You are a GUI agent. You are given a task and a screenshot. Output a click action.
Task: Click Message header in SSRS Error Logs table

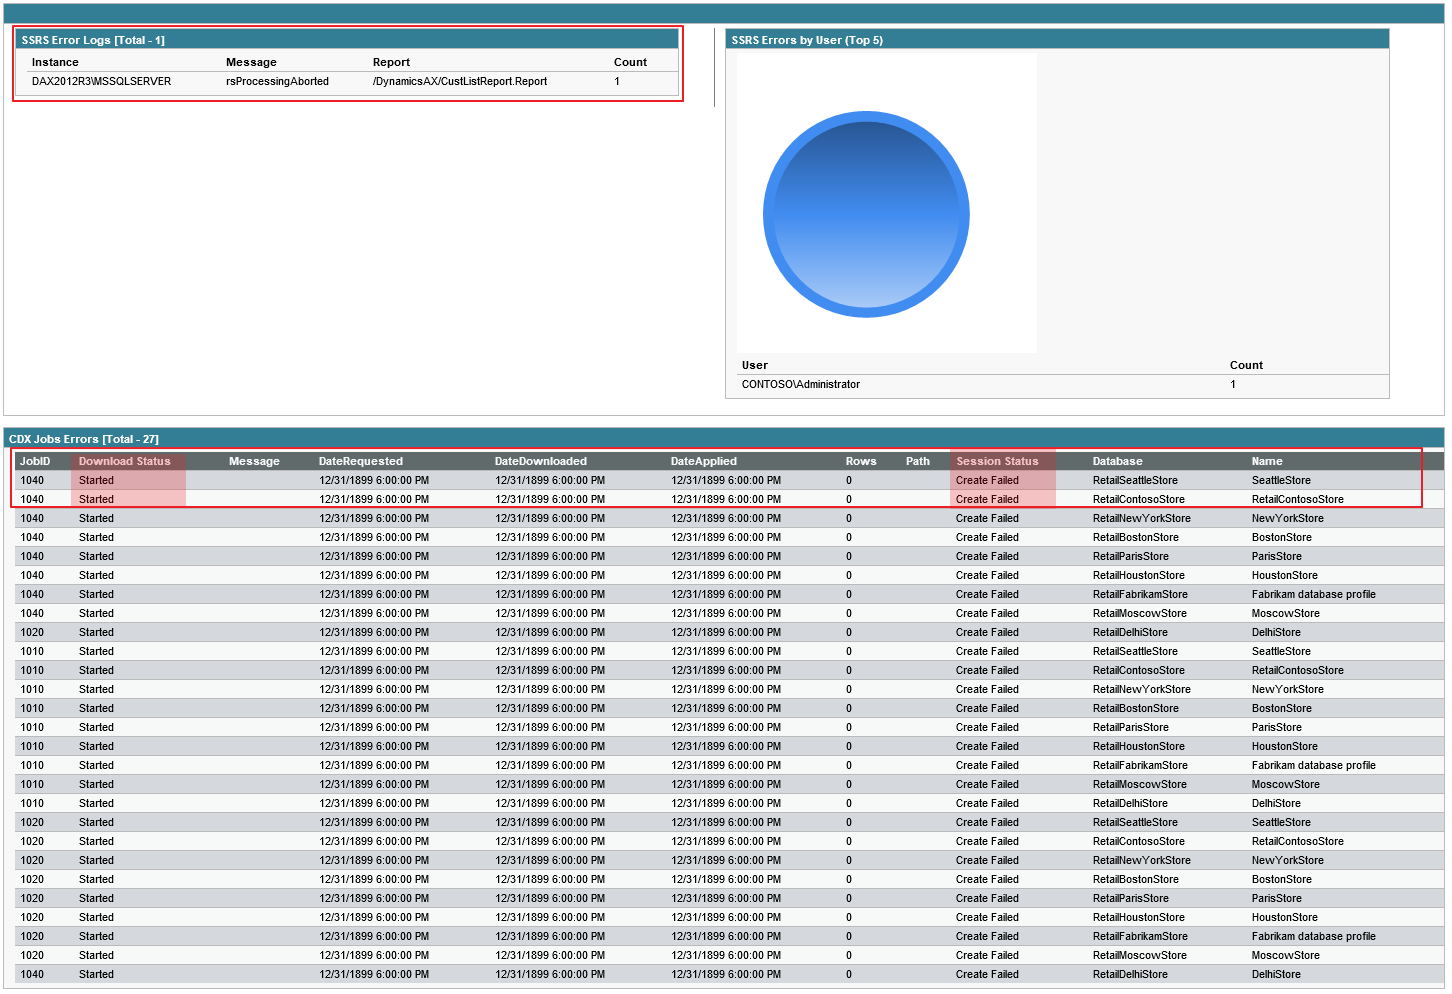click(x=251, y=62)
